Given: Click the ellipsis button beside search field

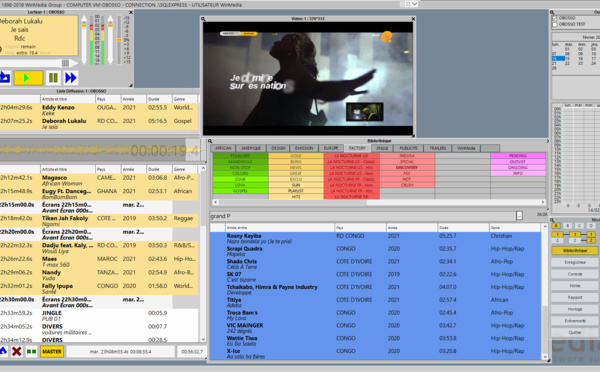Looking at the screenshot, I should pos(519,215).
